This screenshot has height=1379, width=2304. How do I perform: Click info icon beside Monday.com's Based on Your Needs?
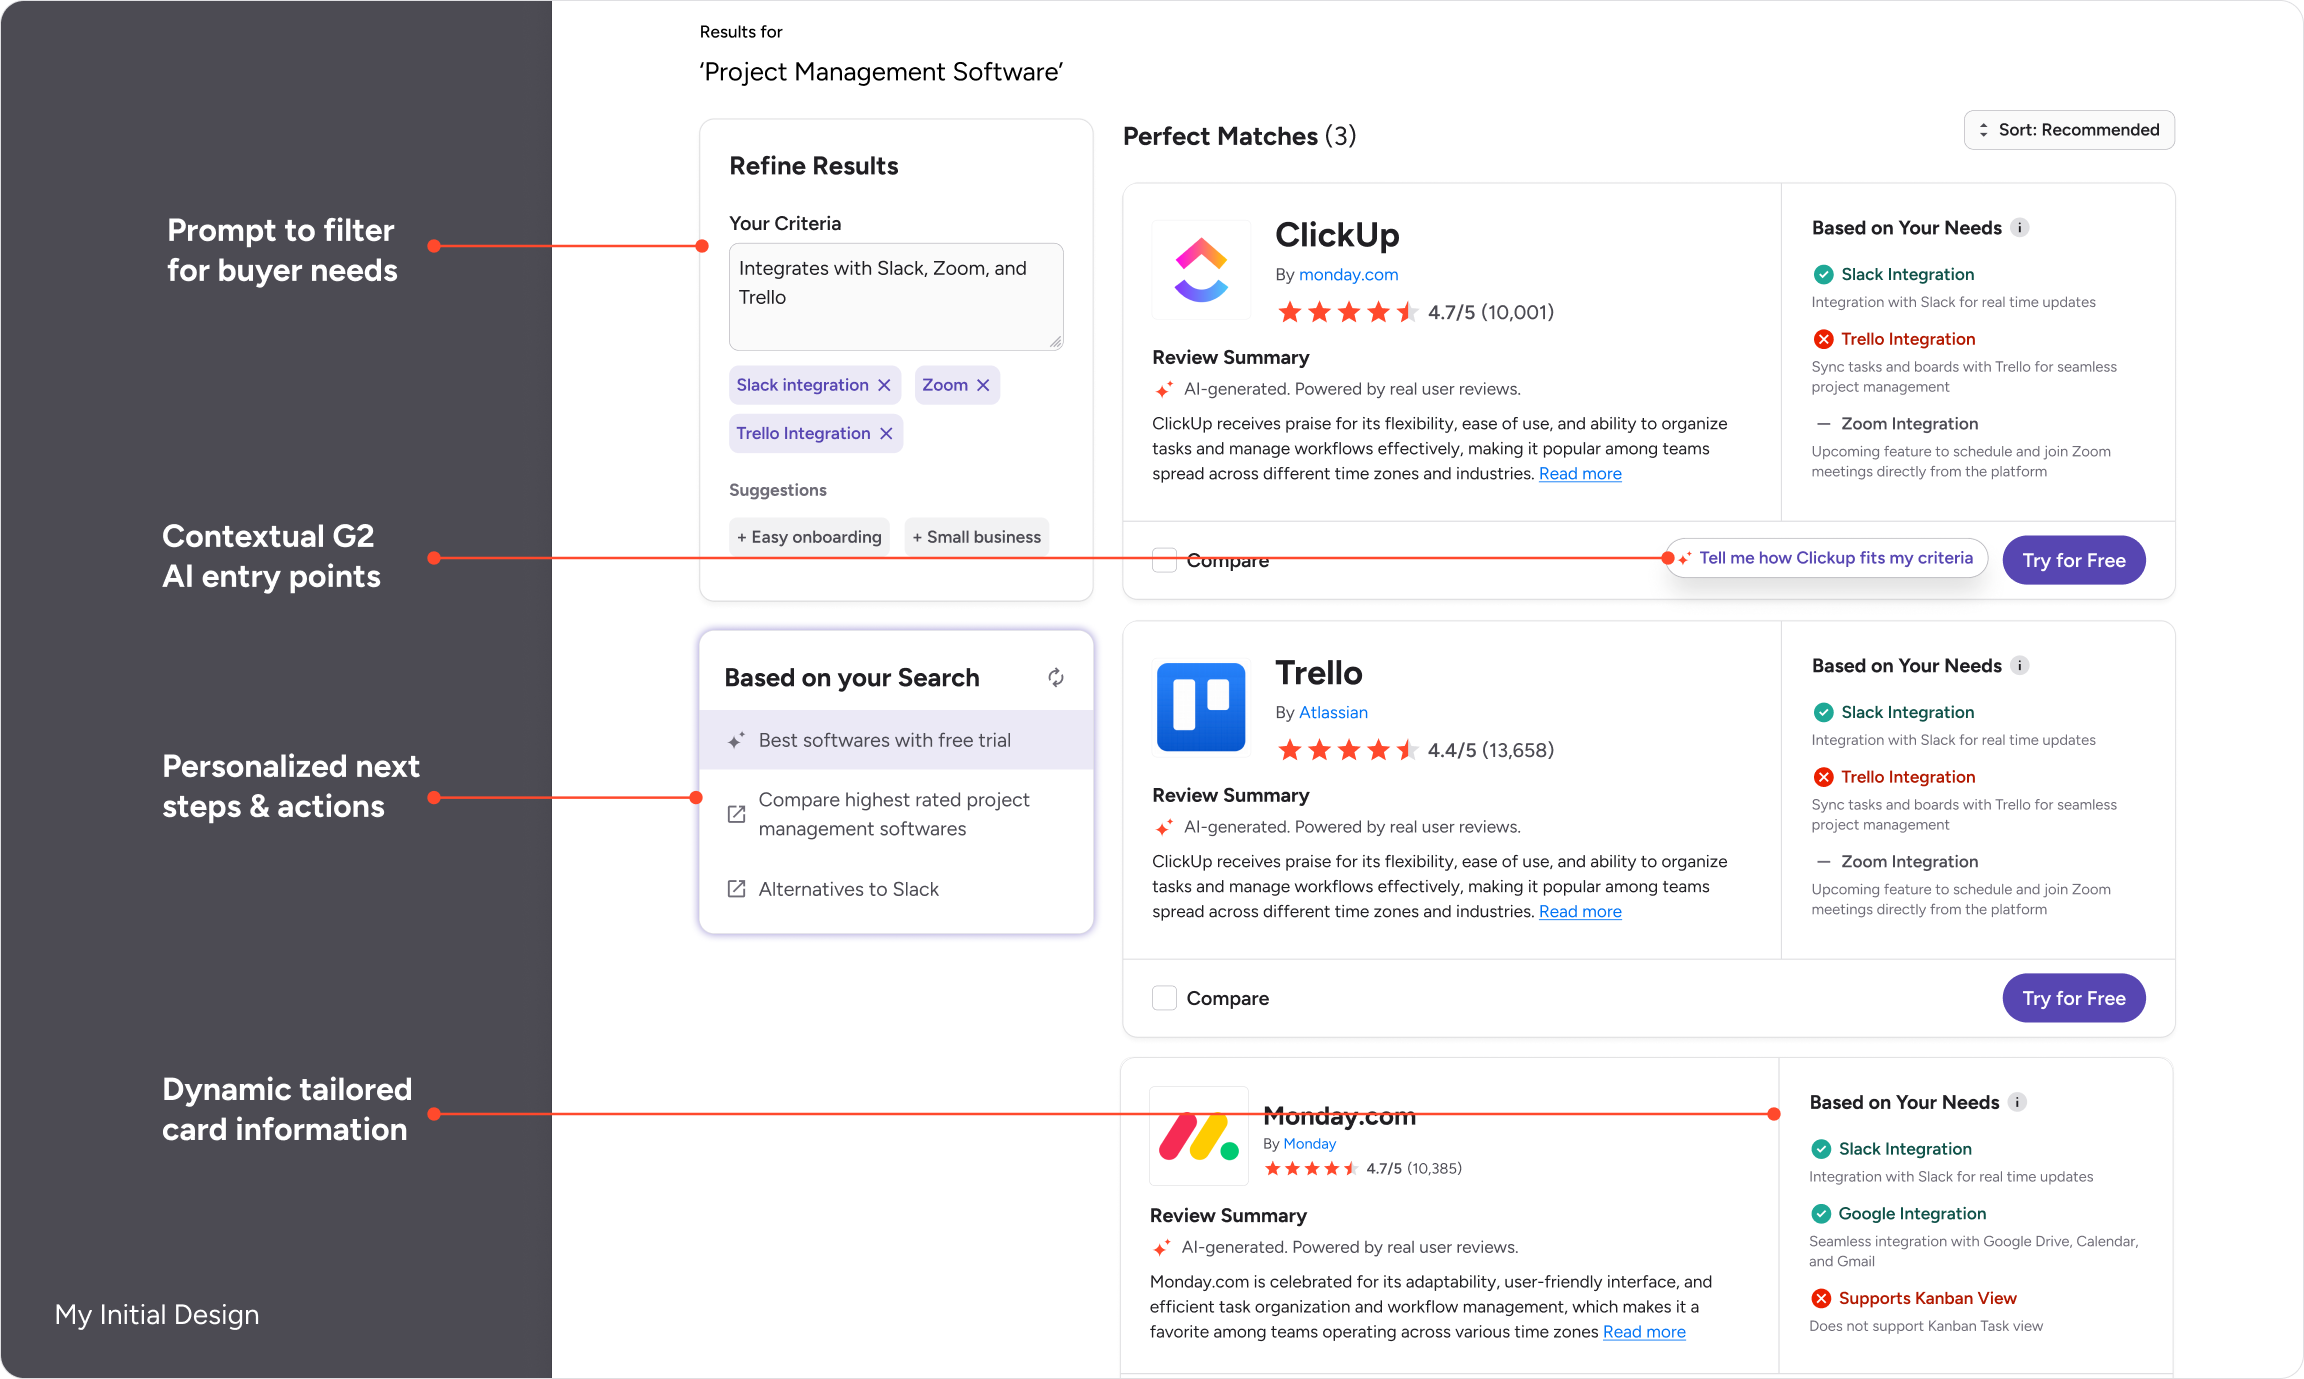(x=2018, y=1102)
